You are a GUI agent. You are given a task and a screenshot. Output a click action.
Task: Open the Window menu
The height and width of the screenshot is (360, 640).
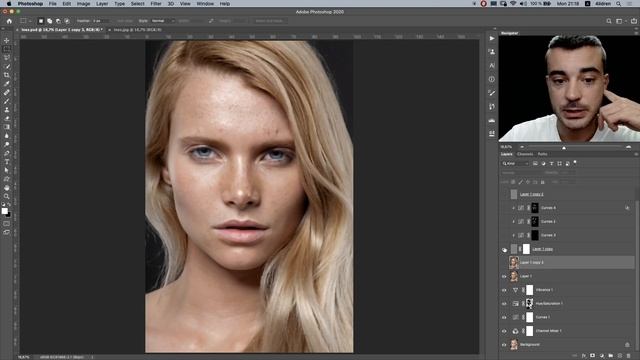point(205,4)
